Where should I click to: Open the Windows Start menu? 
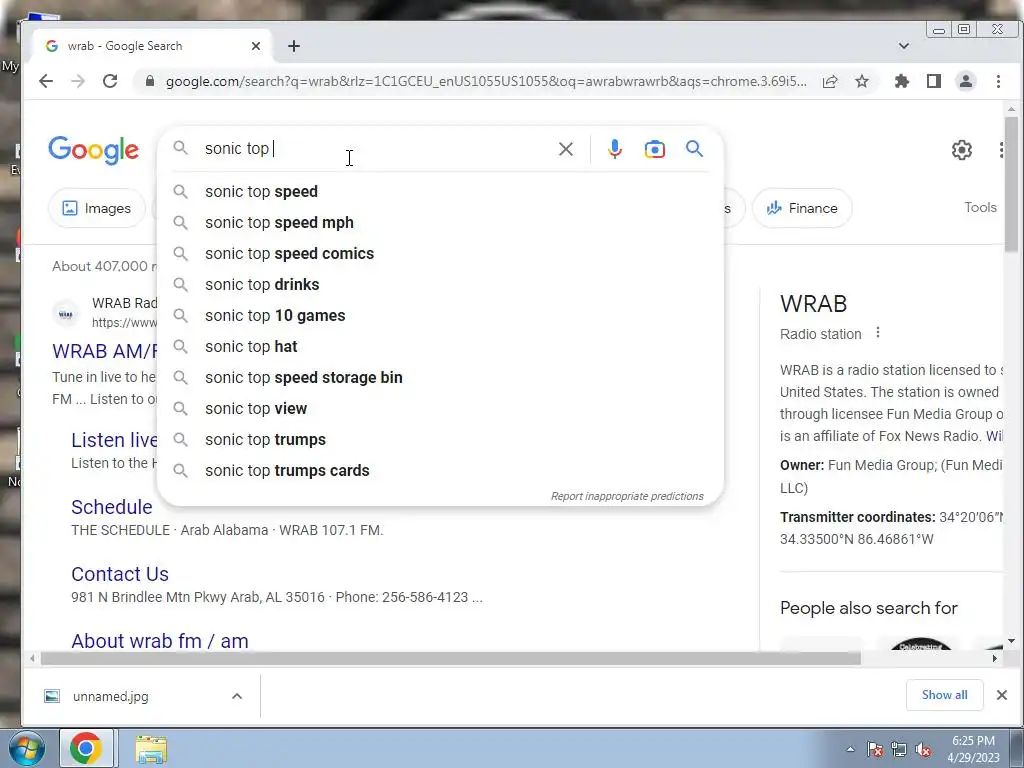click(x=27, y=748)
